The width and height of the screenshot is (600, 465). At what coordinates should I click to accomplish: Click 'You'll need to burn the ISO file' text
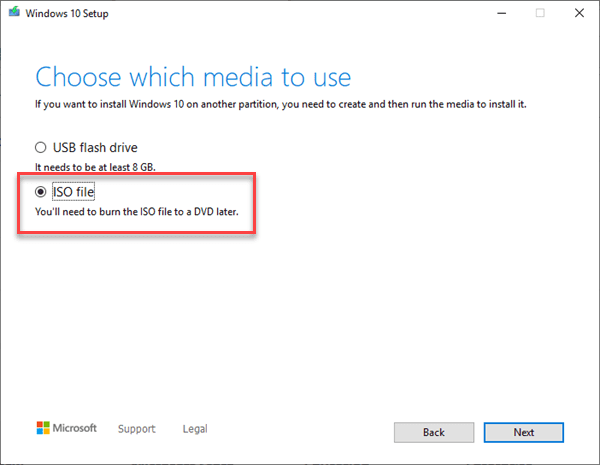pyautogui.click(x=137, y=212)
